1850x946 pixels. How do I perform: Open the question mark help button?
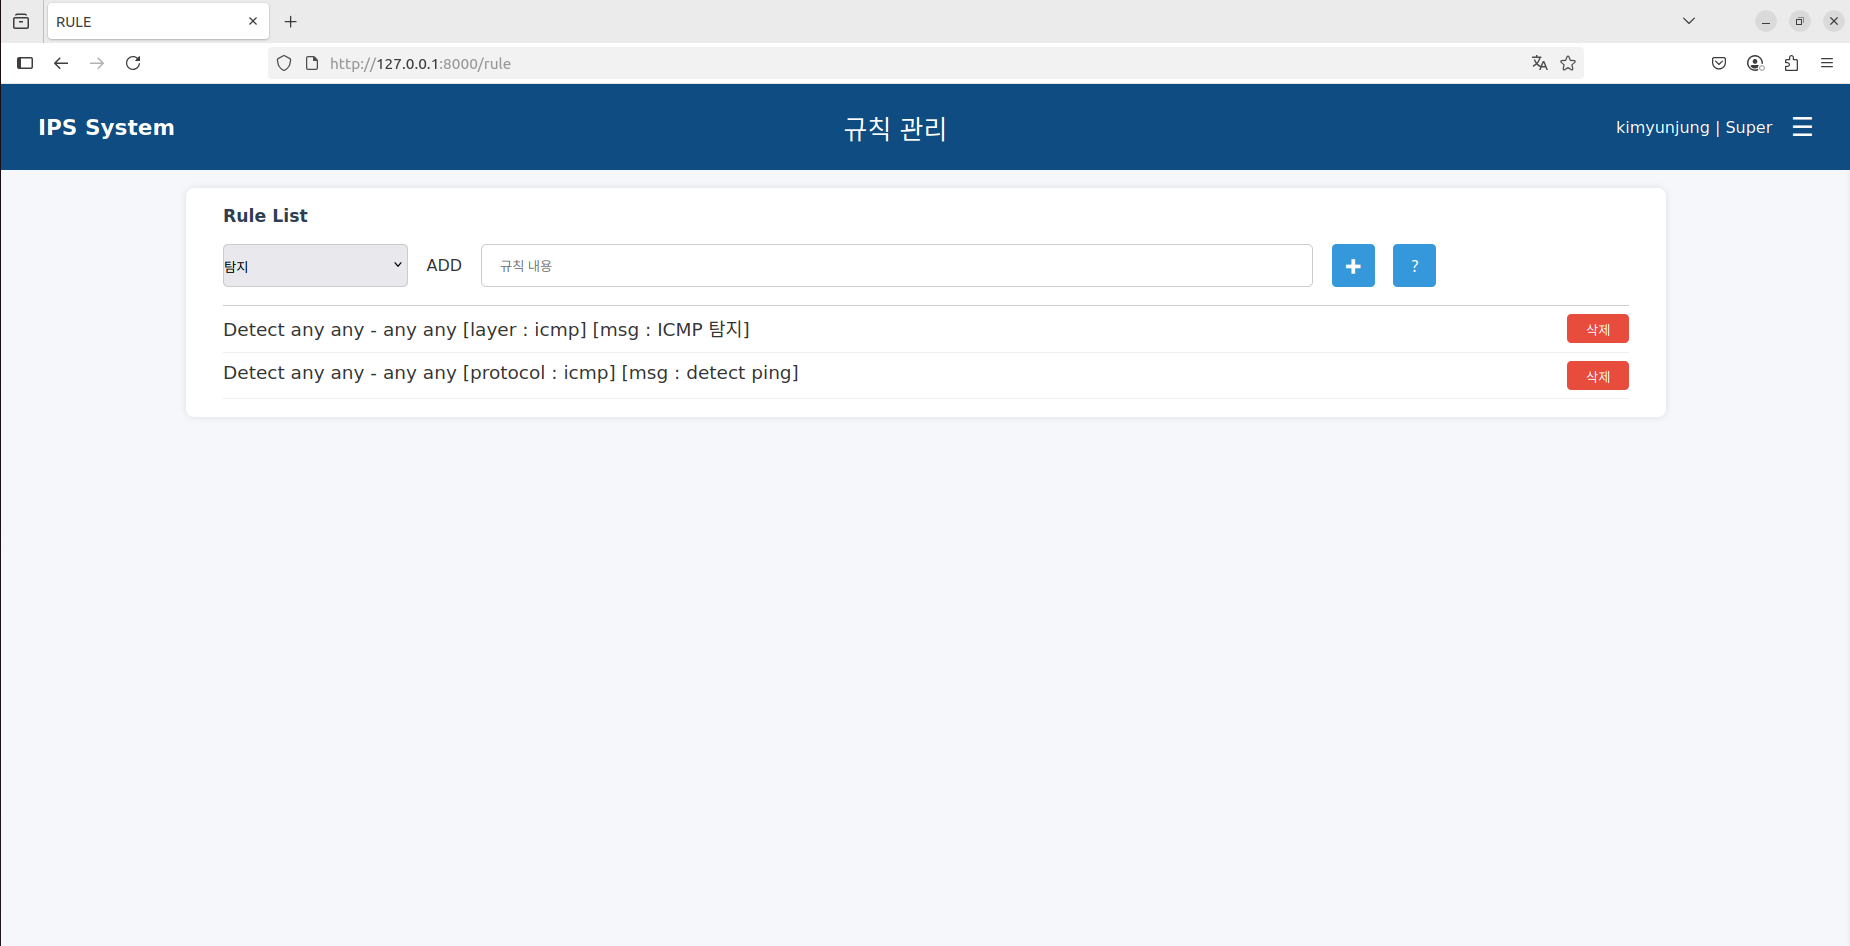click(1414, 266)
